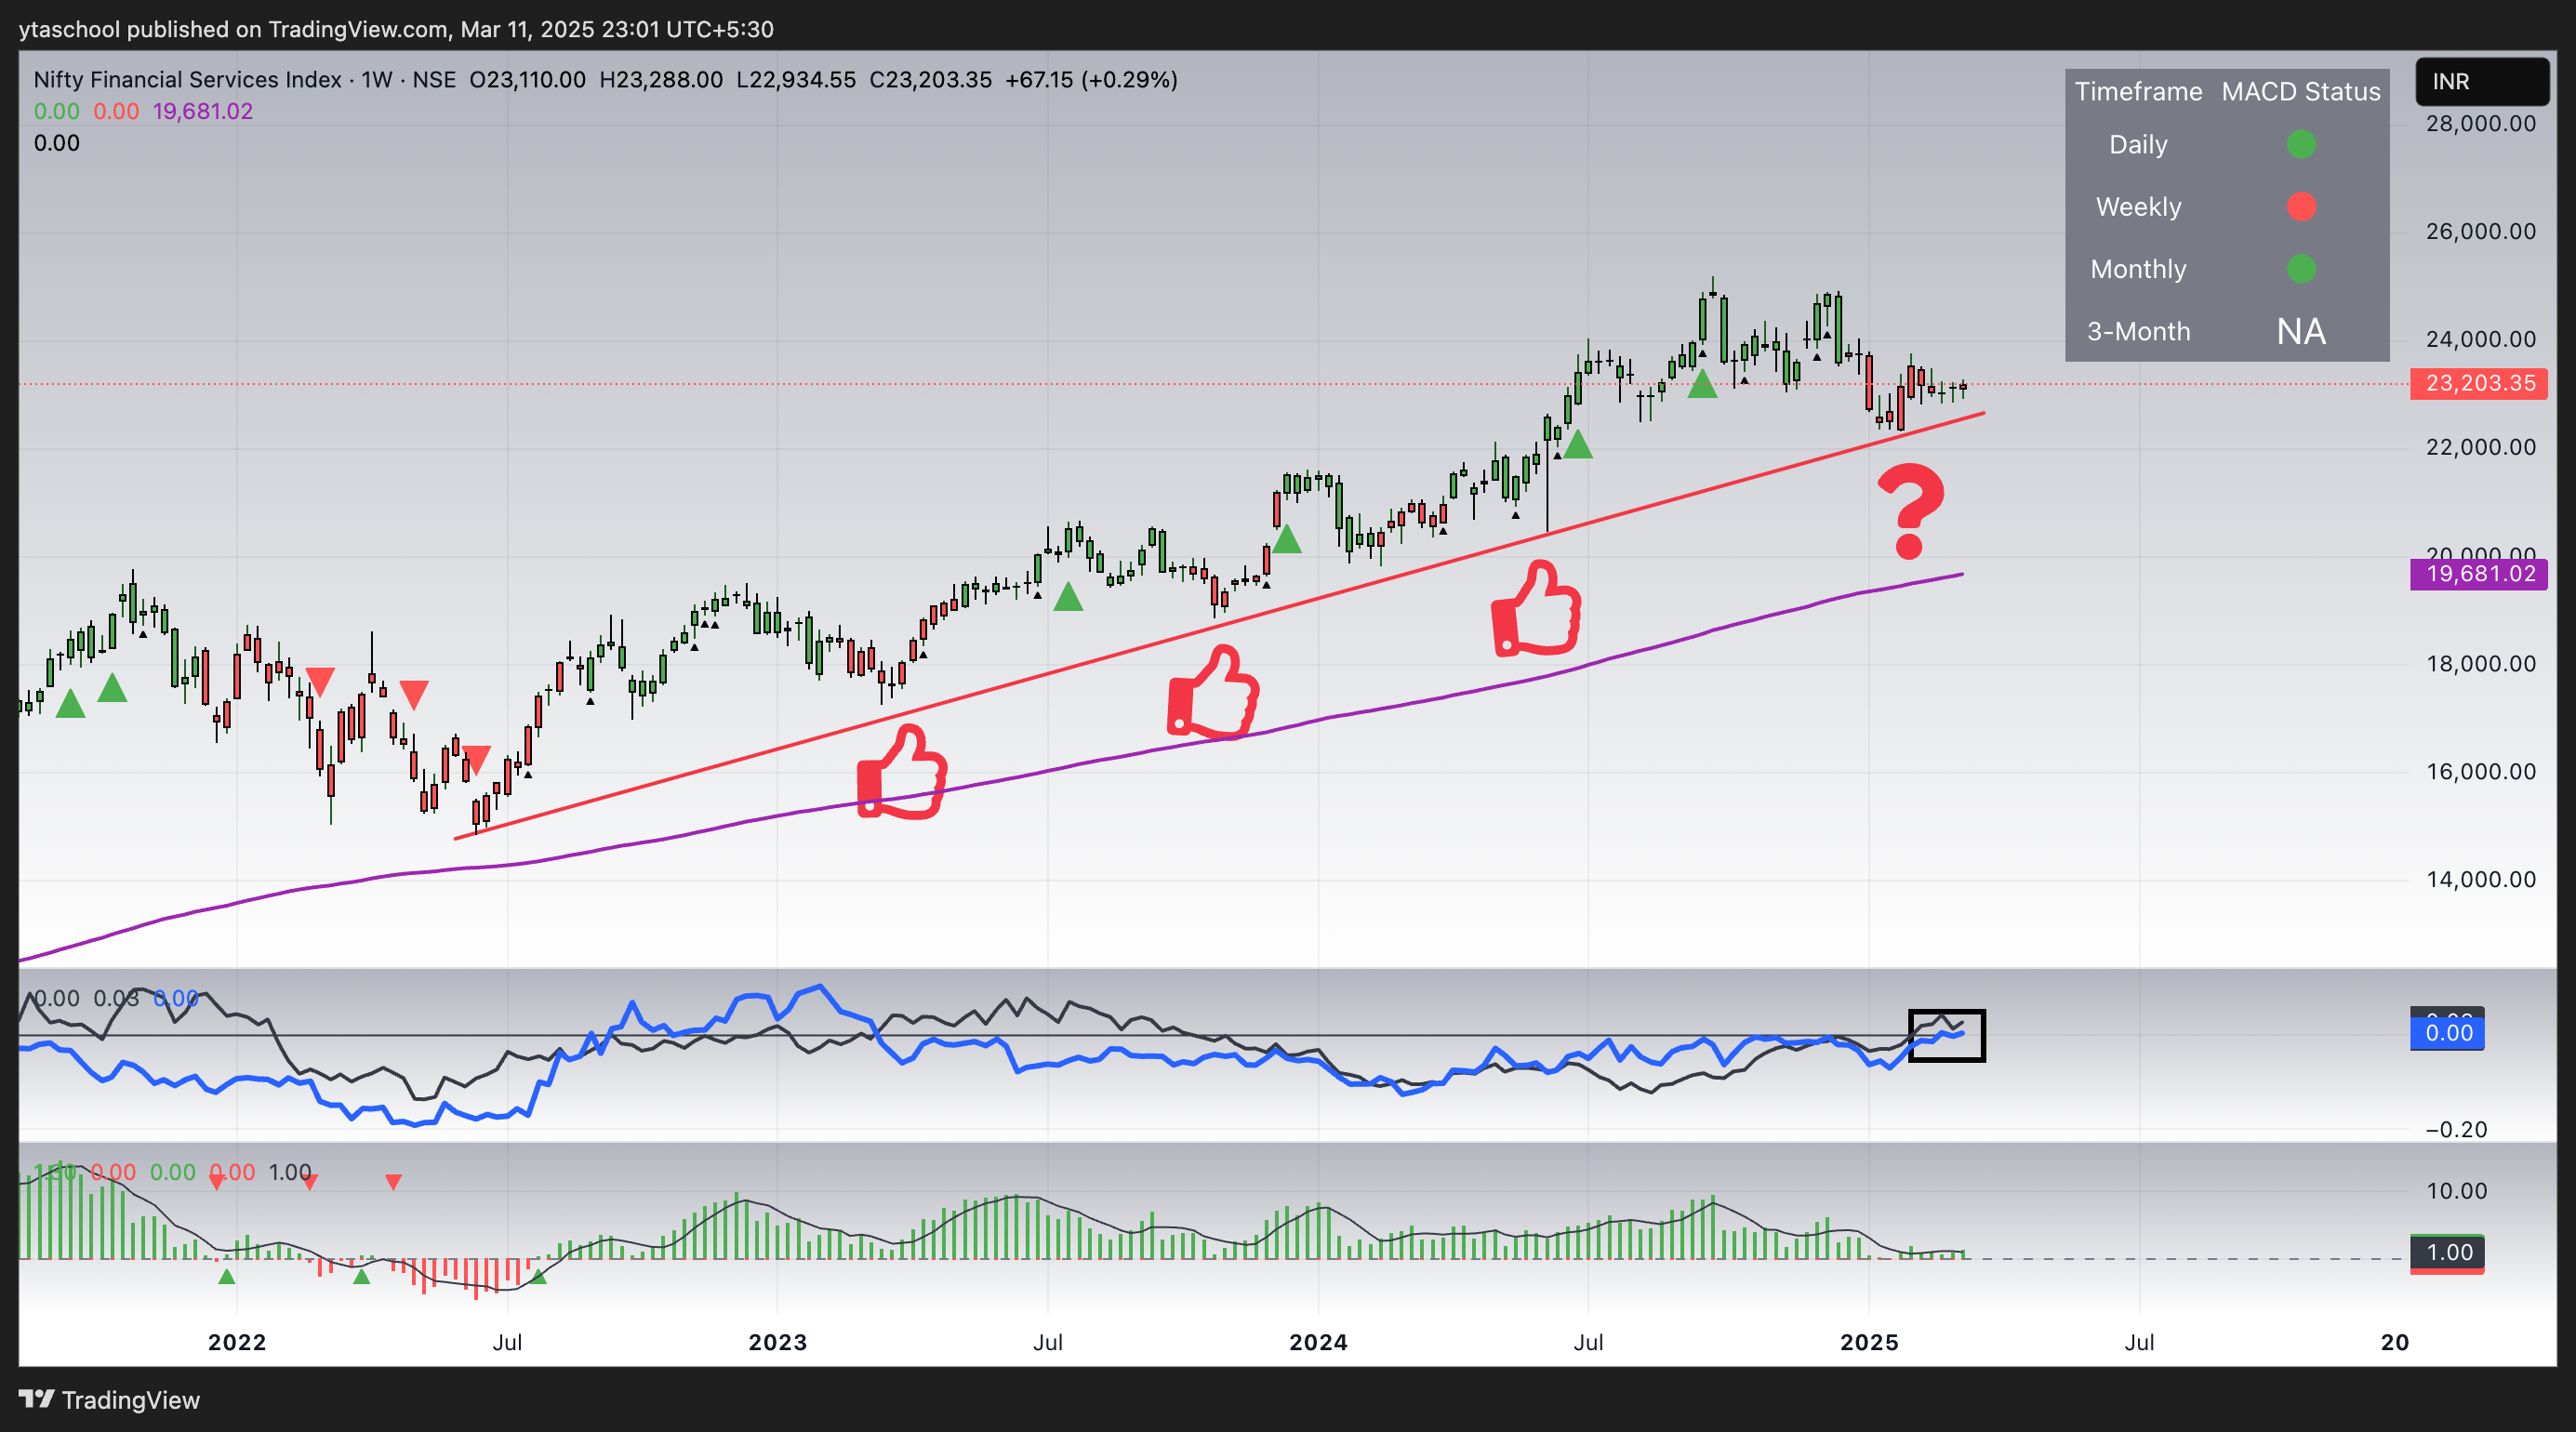This screenshot has width=2576, height=1432.
Task: Click the close value C23,203.35
Action: click(930, 80)
